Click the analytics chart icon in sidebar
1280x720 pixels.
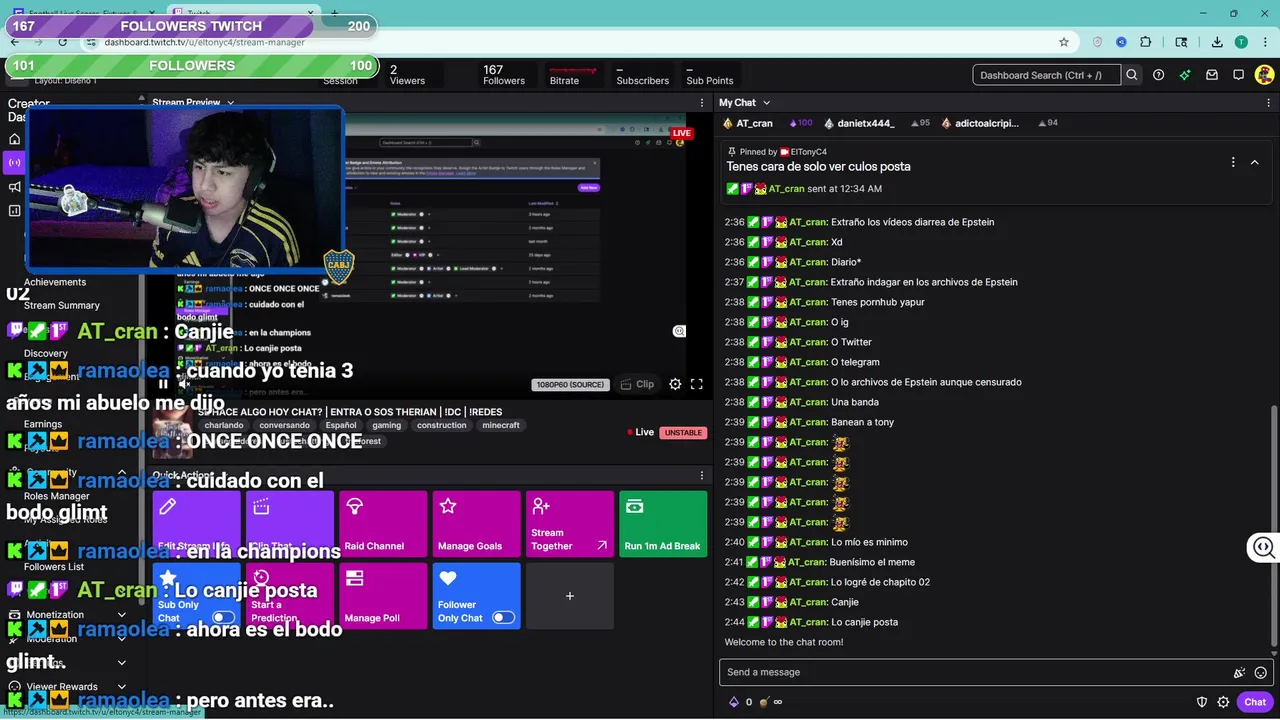click(14, 211)
